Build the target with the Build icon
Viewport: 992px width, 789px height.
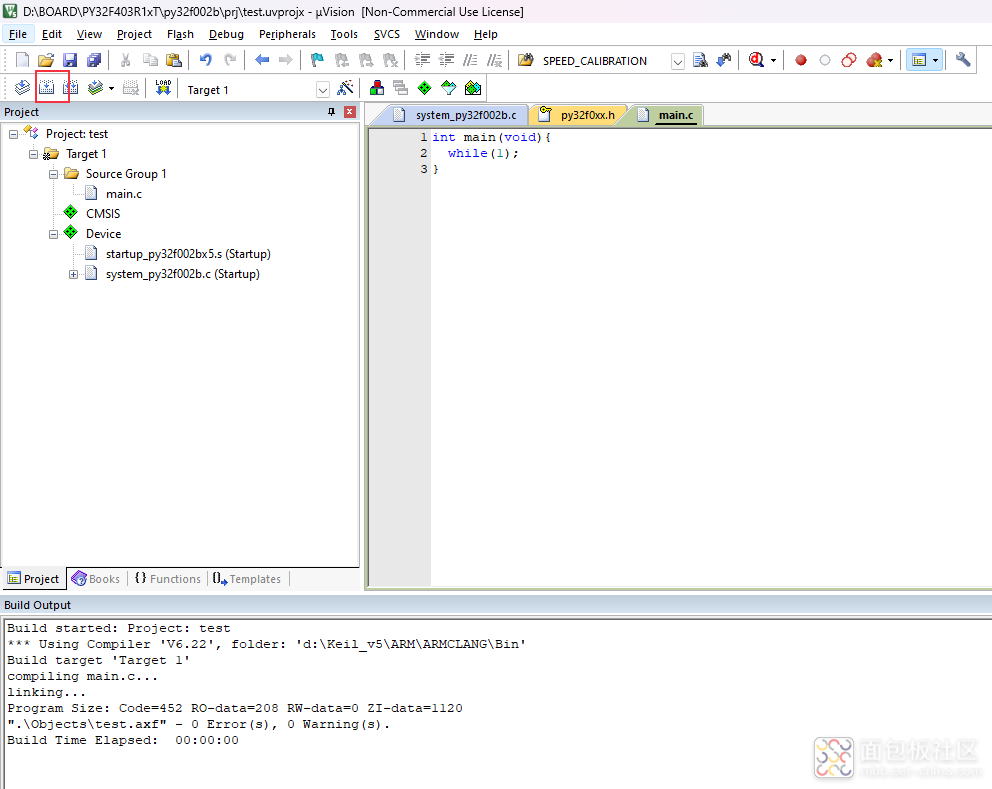(x=46, y=88)
